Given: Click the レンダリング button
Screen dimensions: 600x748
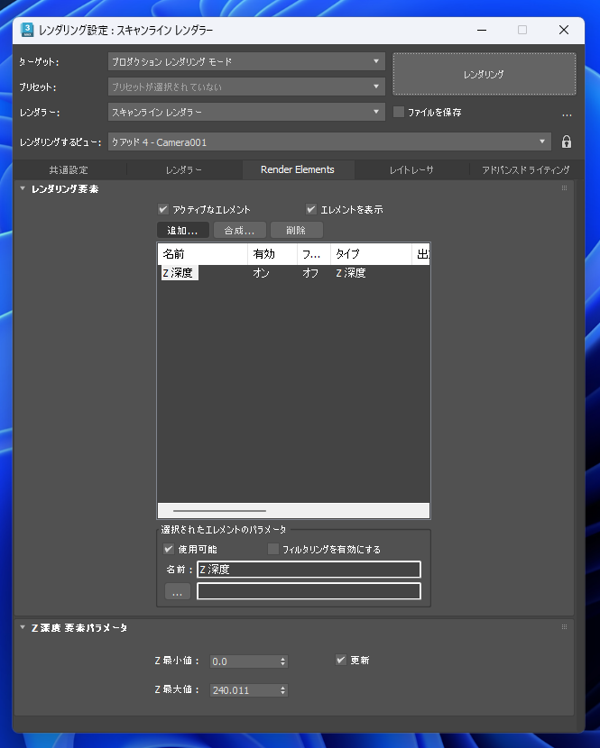Looking at the screenshot, I should 484,74.
